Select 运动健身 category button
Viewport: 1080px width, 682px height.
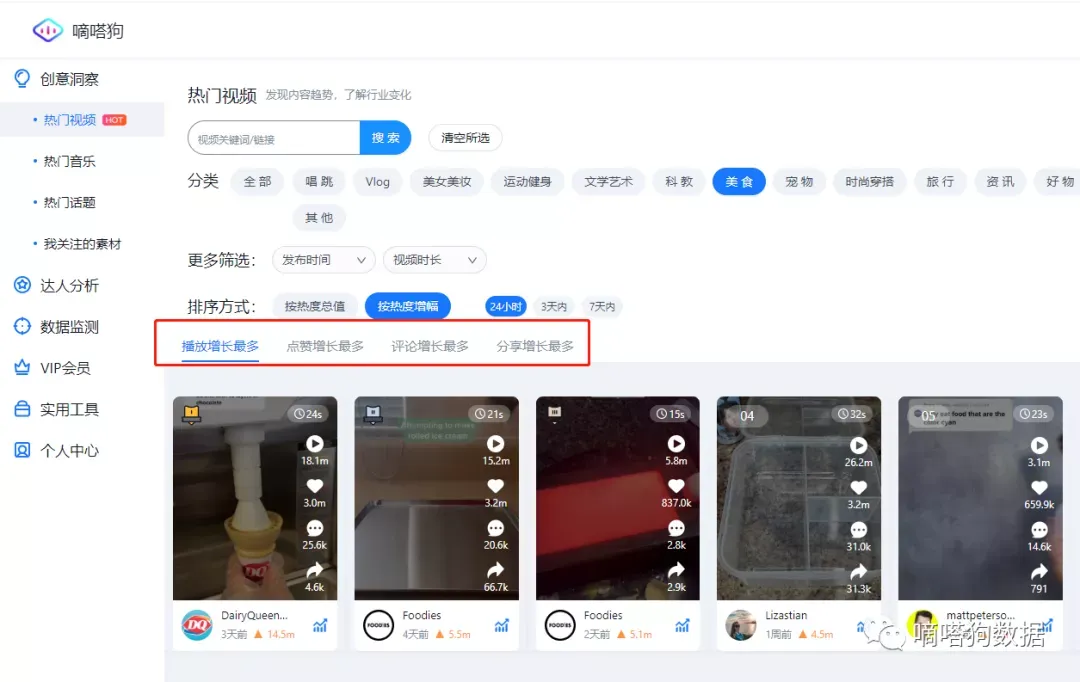pyautogui.click(x=528, y=182)
